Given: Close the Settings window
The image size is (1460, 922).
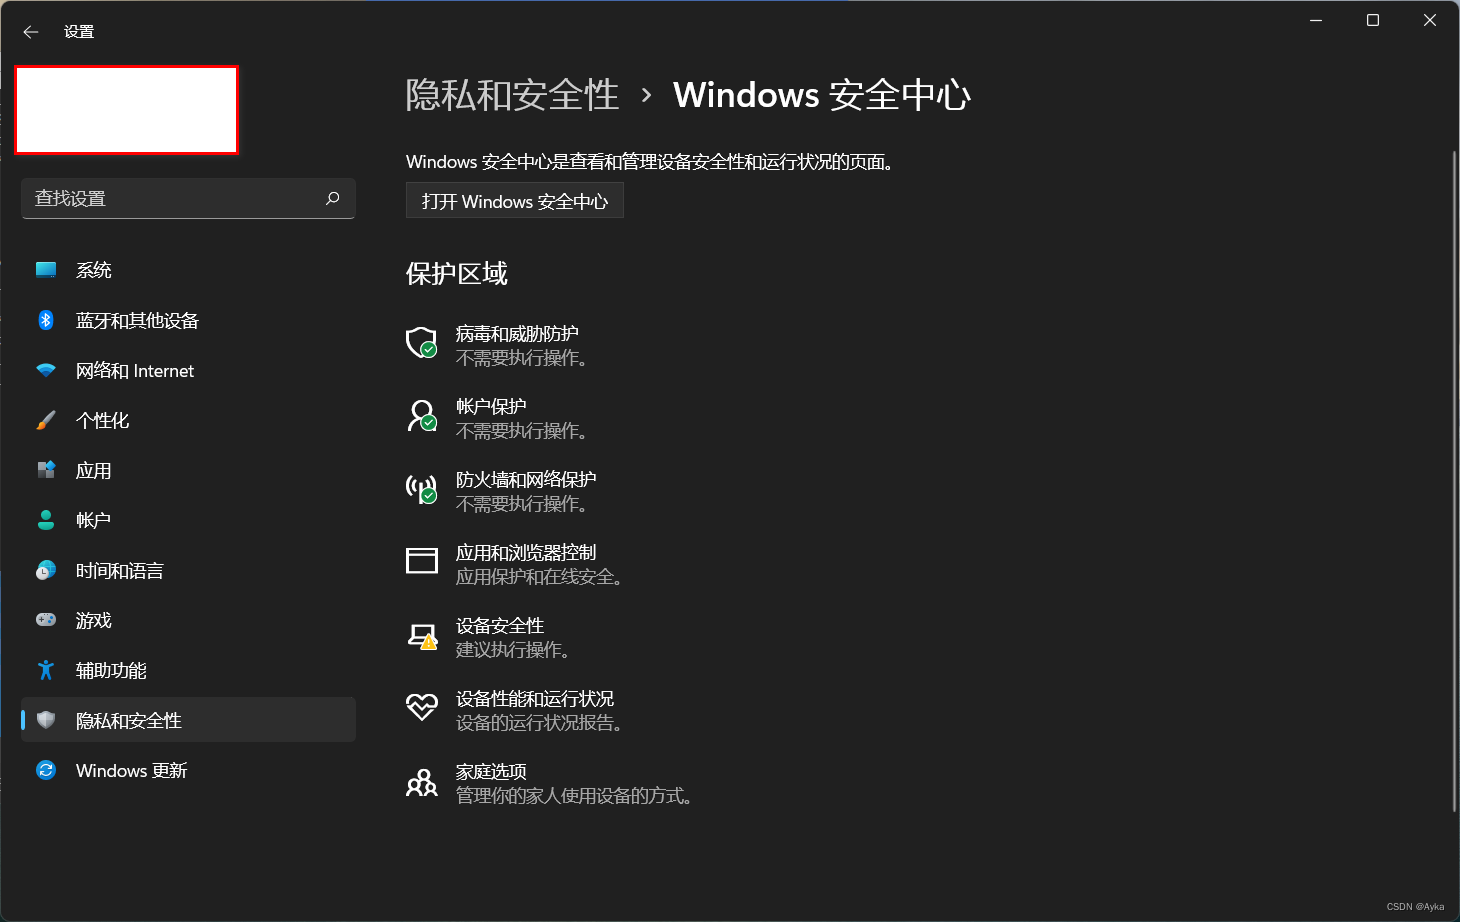Looking at the screenshot, I should (1430, 20).
